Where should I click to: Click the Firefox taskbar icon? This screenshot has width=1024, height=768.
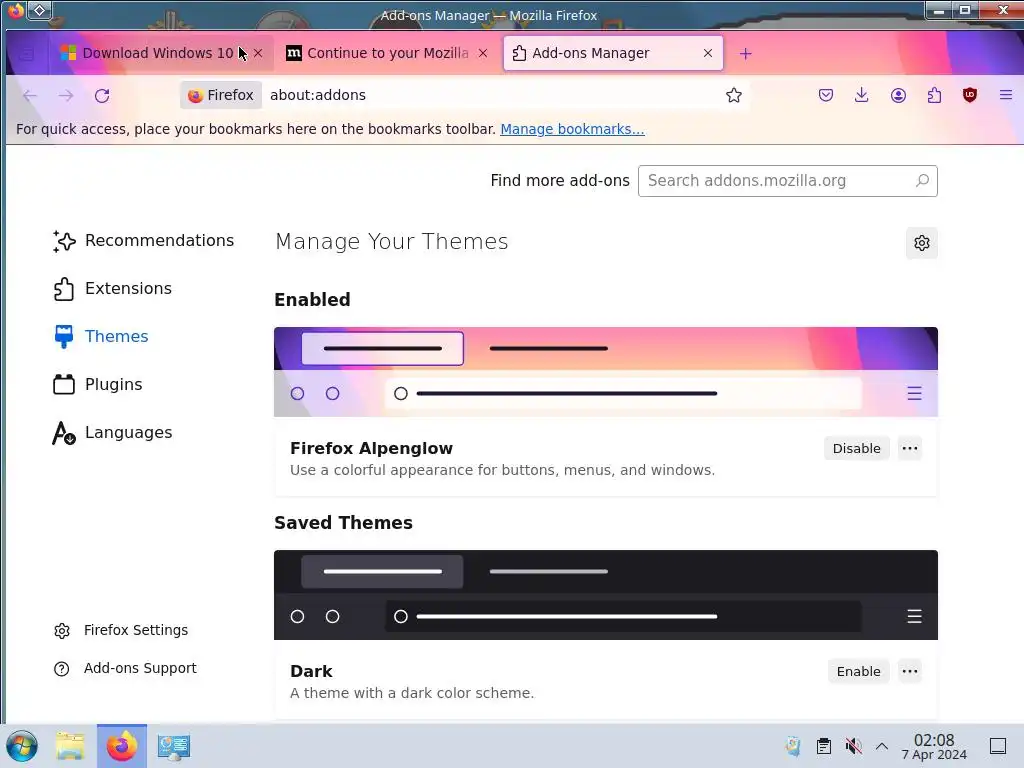121,746
